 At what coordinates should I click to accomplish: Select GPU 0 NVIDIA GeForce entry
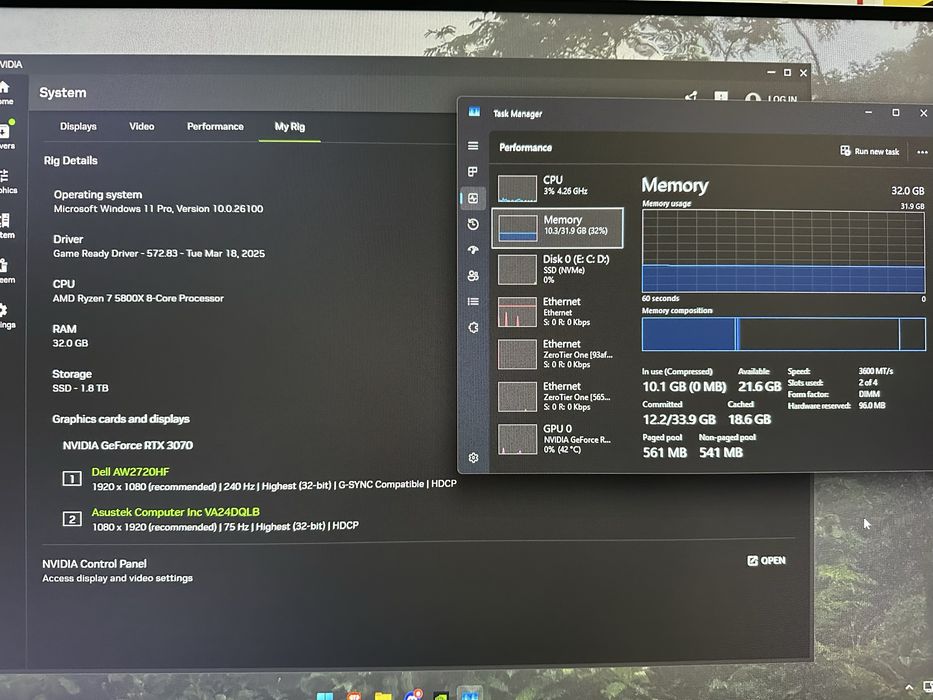click(x=558, y=439)
